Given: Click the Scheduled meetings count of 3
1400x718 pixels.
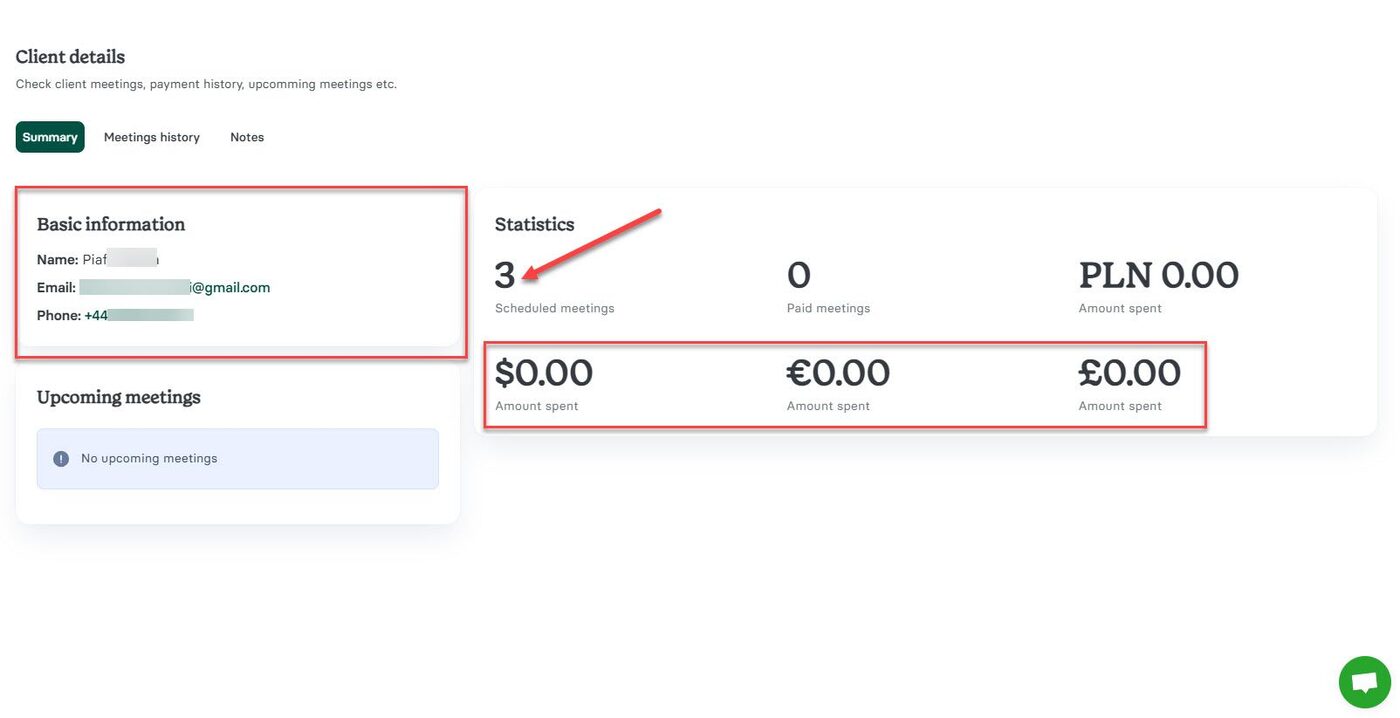Looking at the screenshot, I should (505, 275).
